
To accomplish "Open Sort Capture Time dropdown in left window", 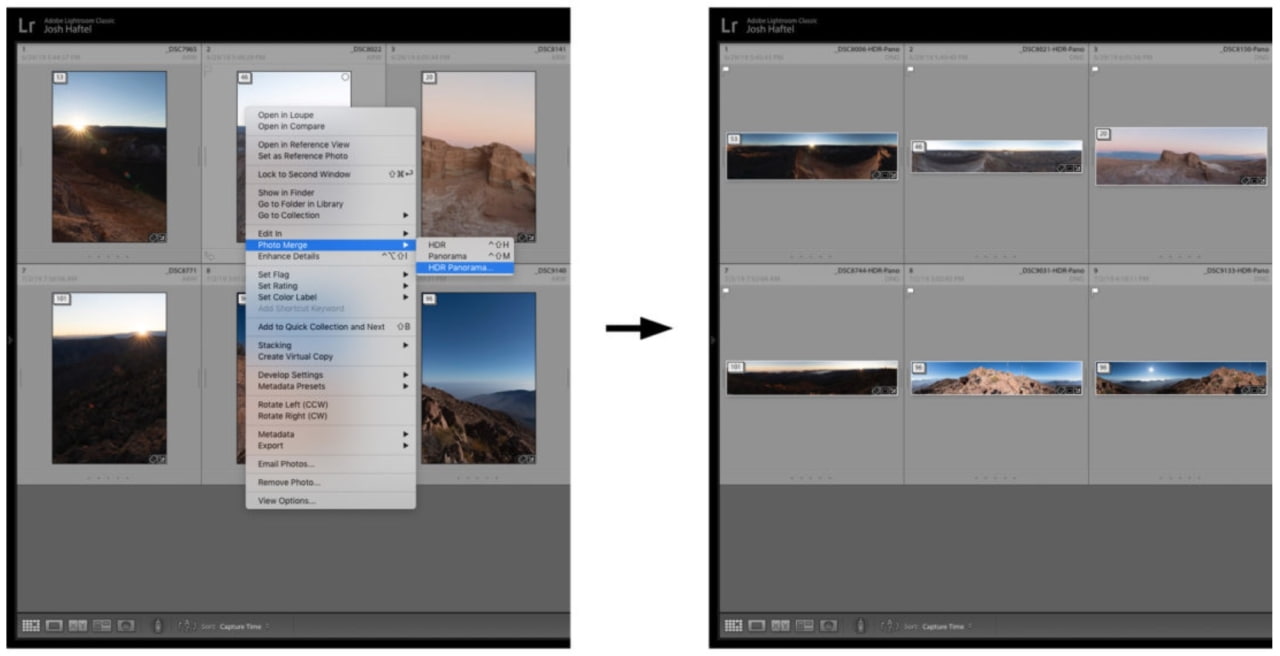I will pos(244,627).
